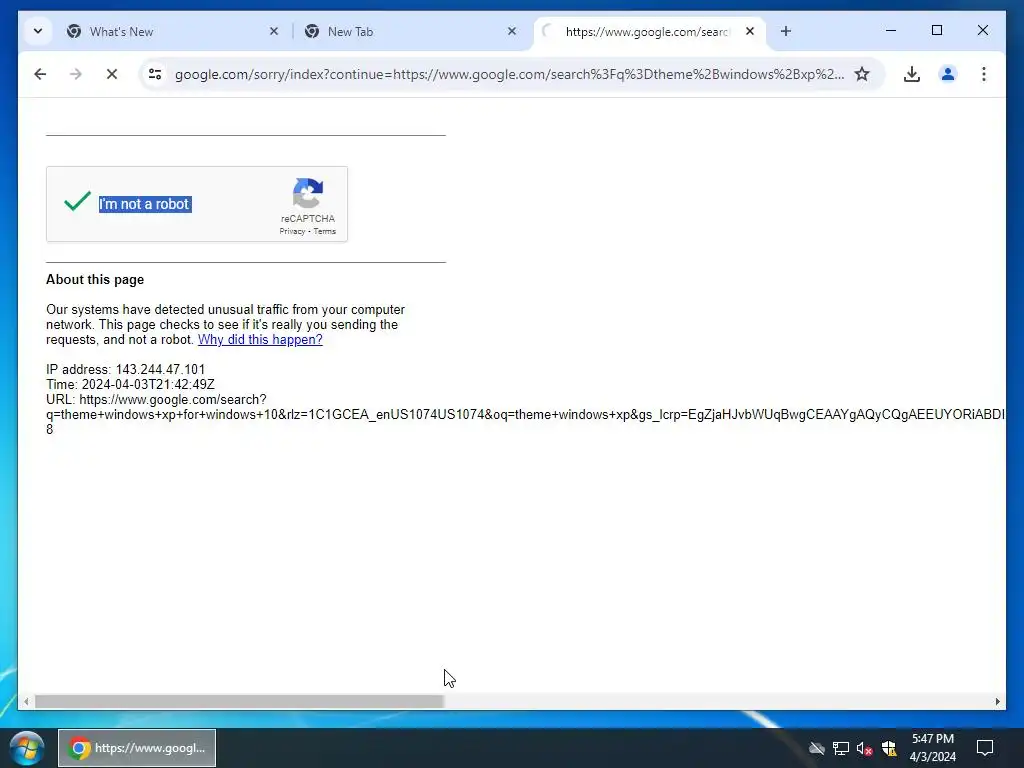Click the About this page heading
Image resolution: width=1024 pixels, height=768 pixels.
point(95,280)
